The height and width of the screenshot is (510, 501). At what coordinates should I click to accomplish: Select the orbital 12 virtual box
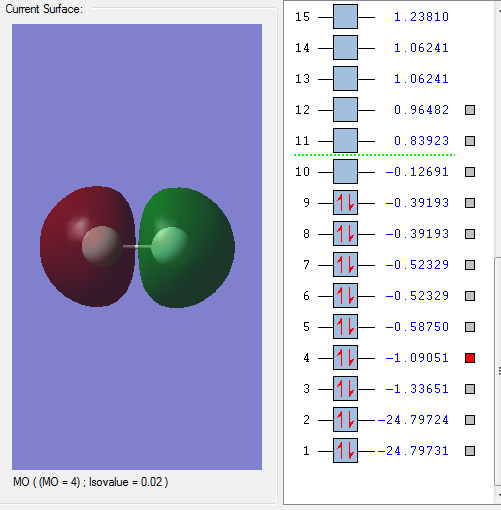click(x=345, y=110)
